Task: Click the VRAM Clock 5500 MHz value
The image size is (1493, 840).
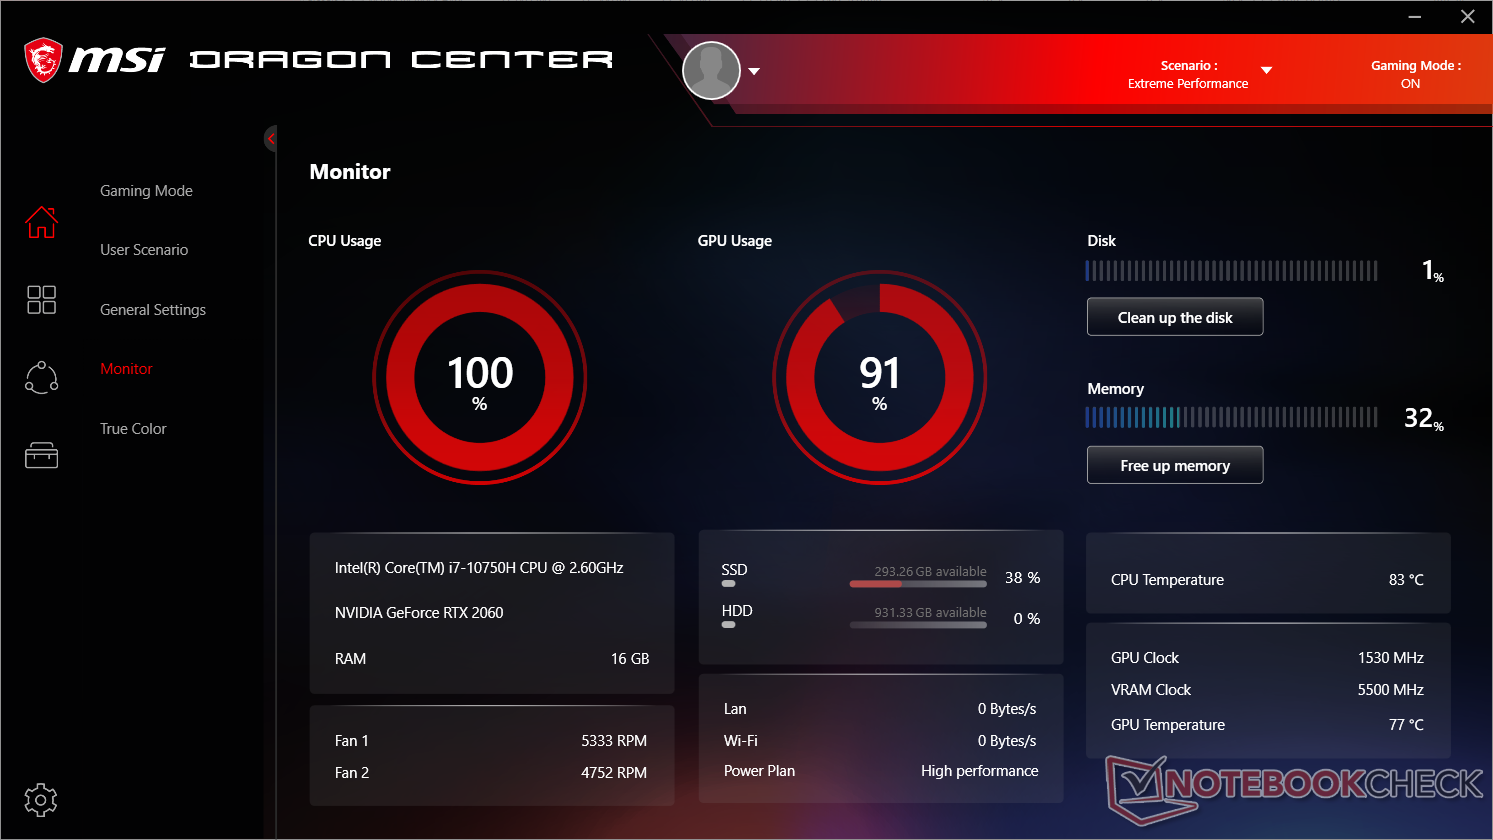Action: click(x=1391, y=690)
